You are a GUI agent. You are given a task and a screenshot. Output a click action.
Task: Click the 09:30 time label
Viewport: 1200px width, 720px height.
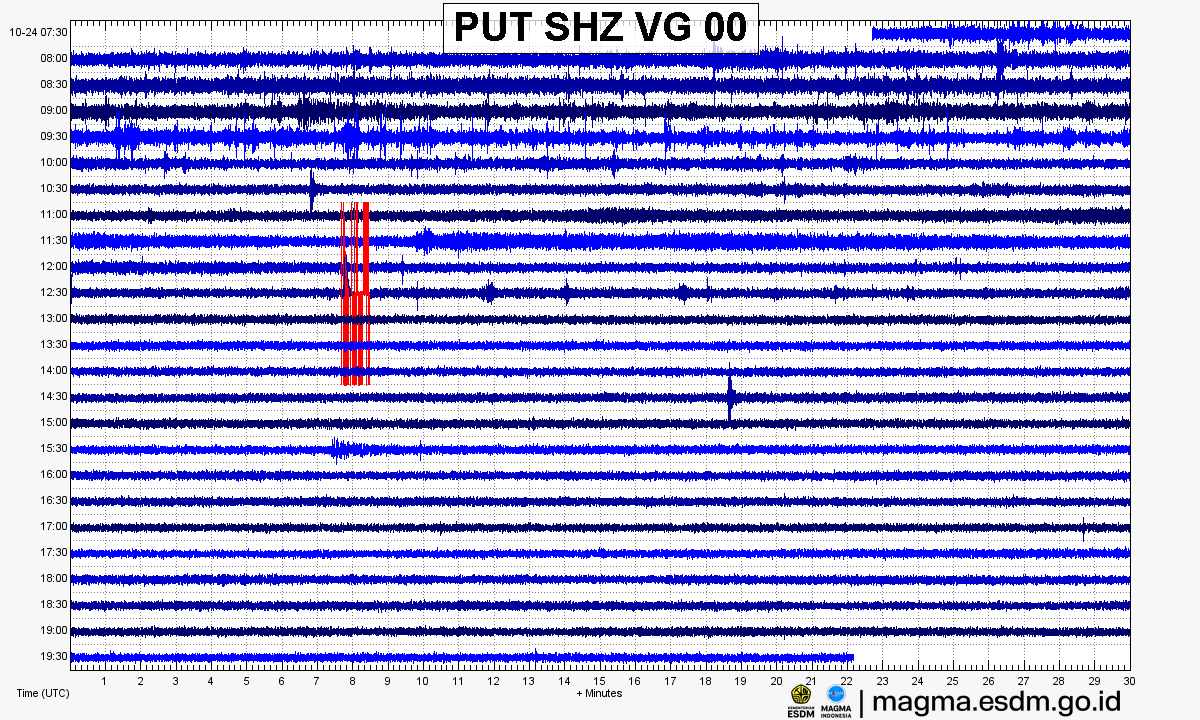[x=54, y=136]
